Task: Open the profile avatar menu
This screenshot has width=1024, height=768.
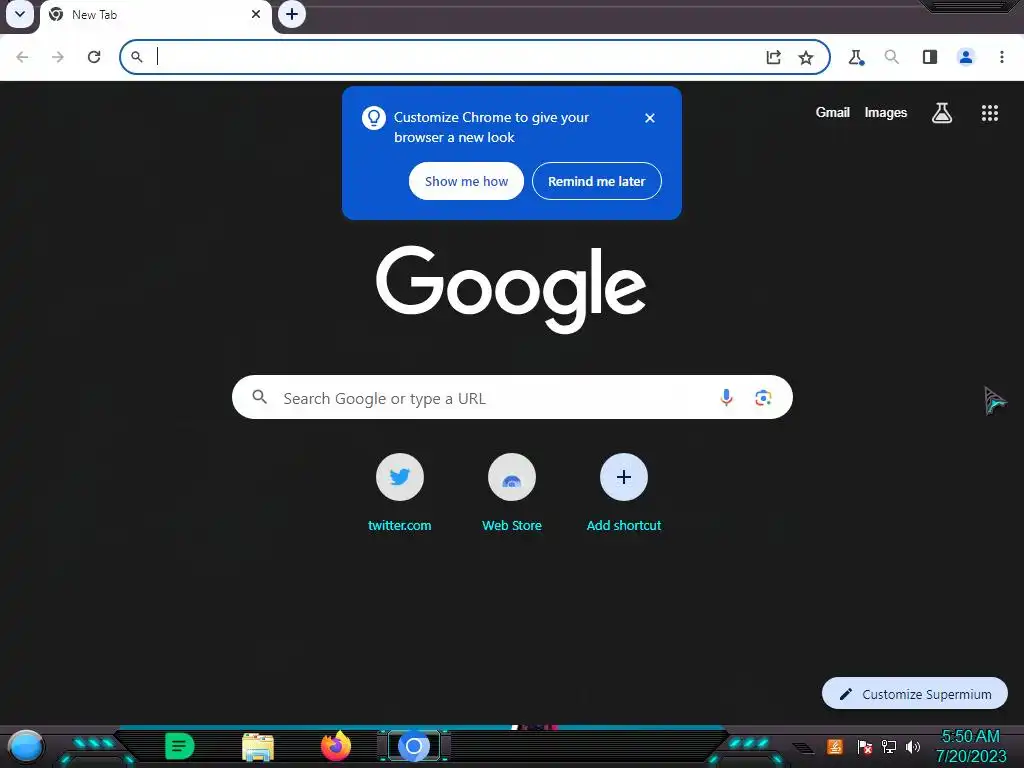Action: [966, 57]
